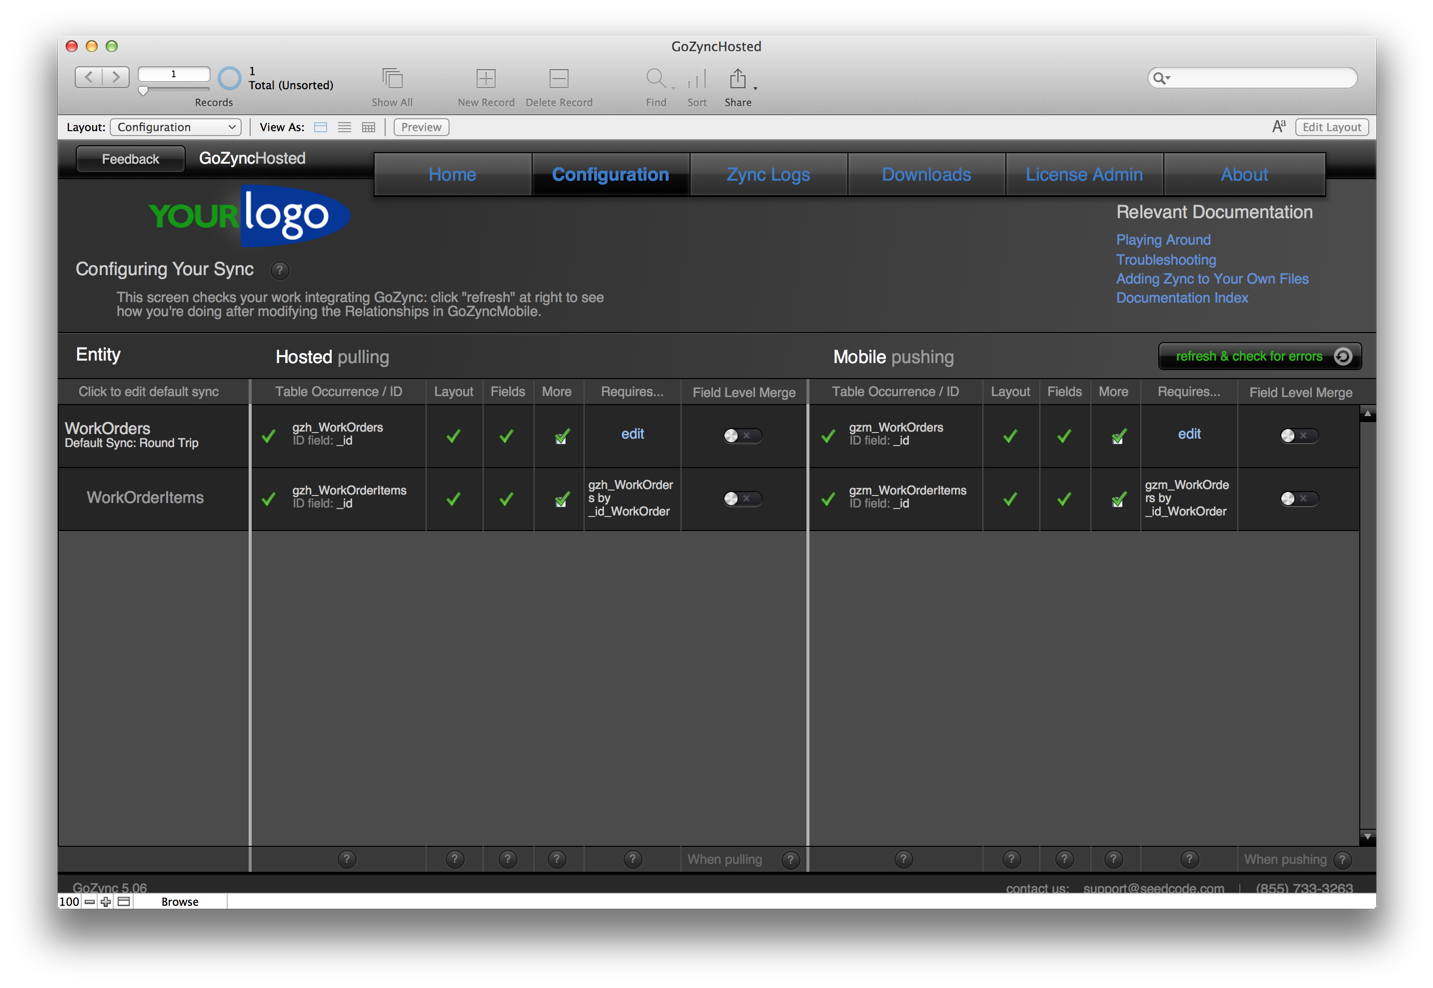Click the Delete Record icon

tap(559, 78)
